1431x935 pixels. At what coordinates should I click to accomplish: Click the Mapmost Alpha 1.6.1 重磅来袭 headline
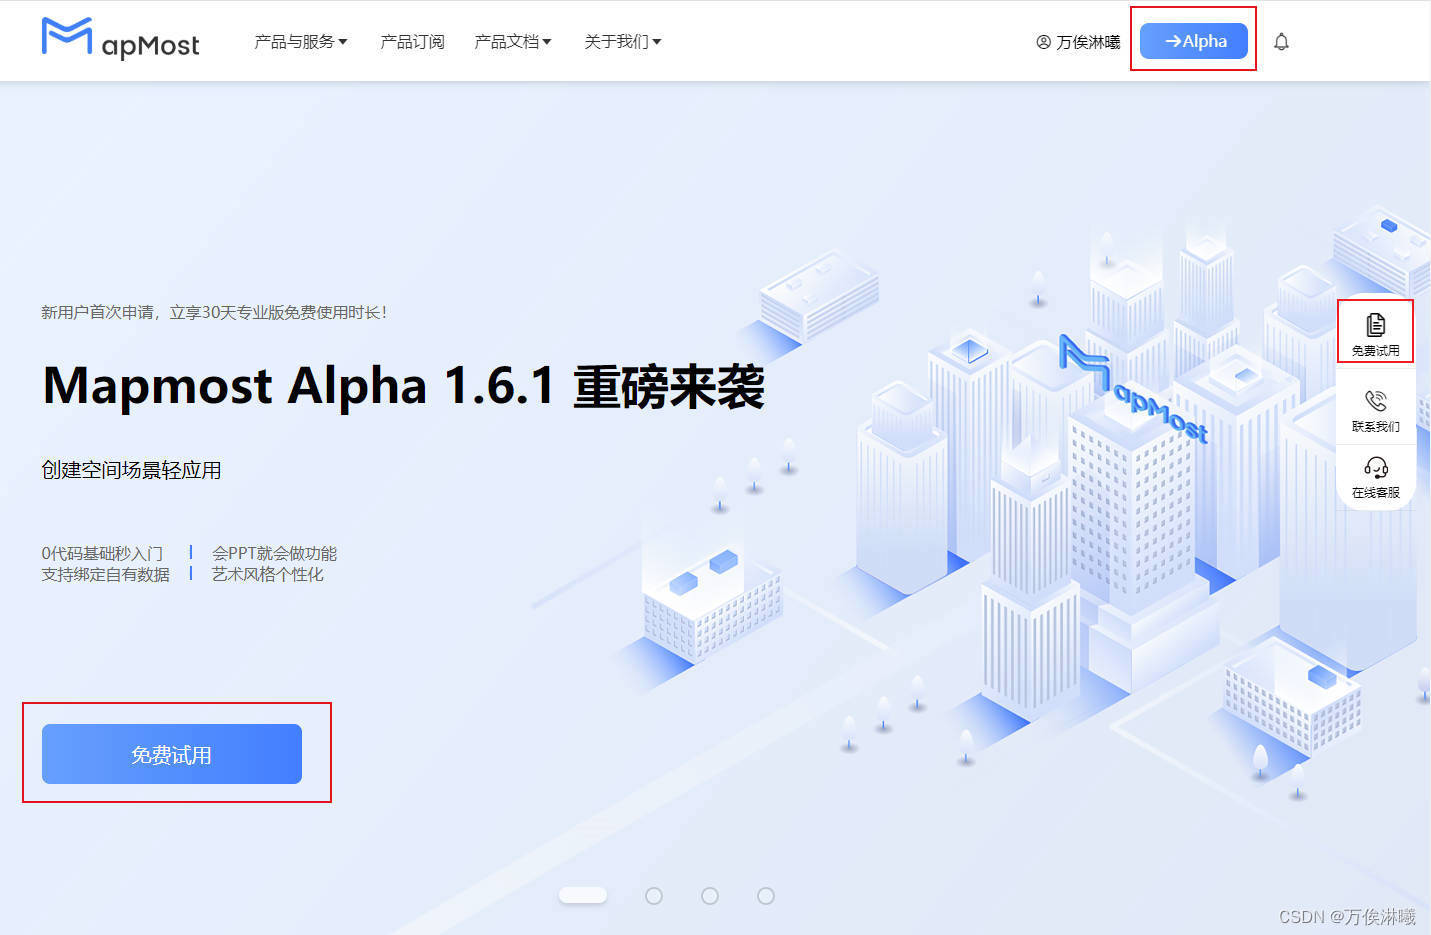[404, 387]
